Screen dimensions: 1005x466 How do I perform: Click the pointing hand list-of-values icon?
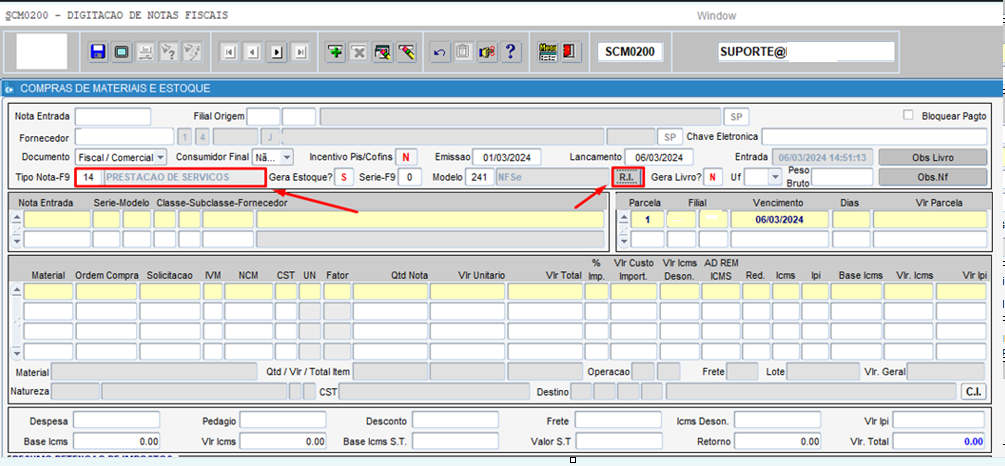coord(486,52)
